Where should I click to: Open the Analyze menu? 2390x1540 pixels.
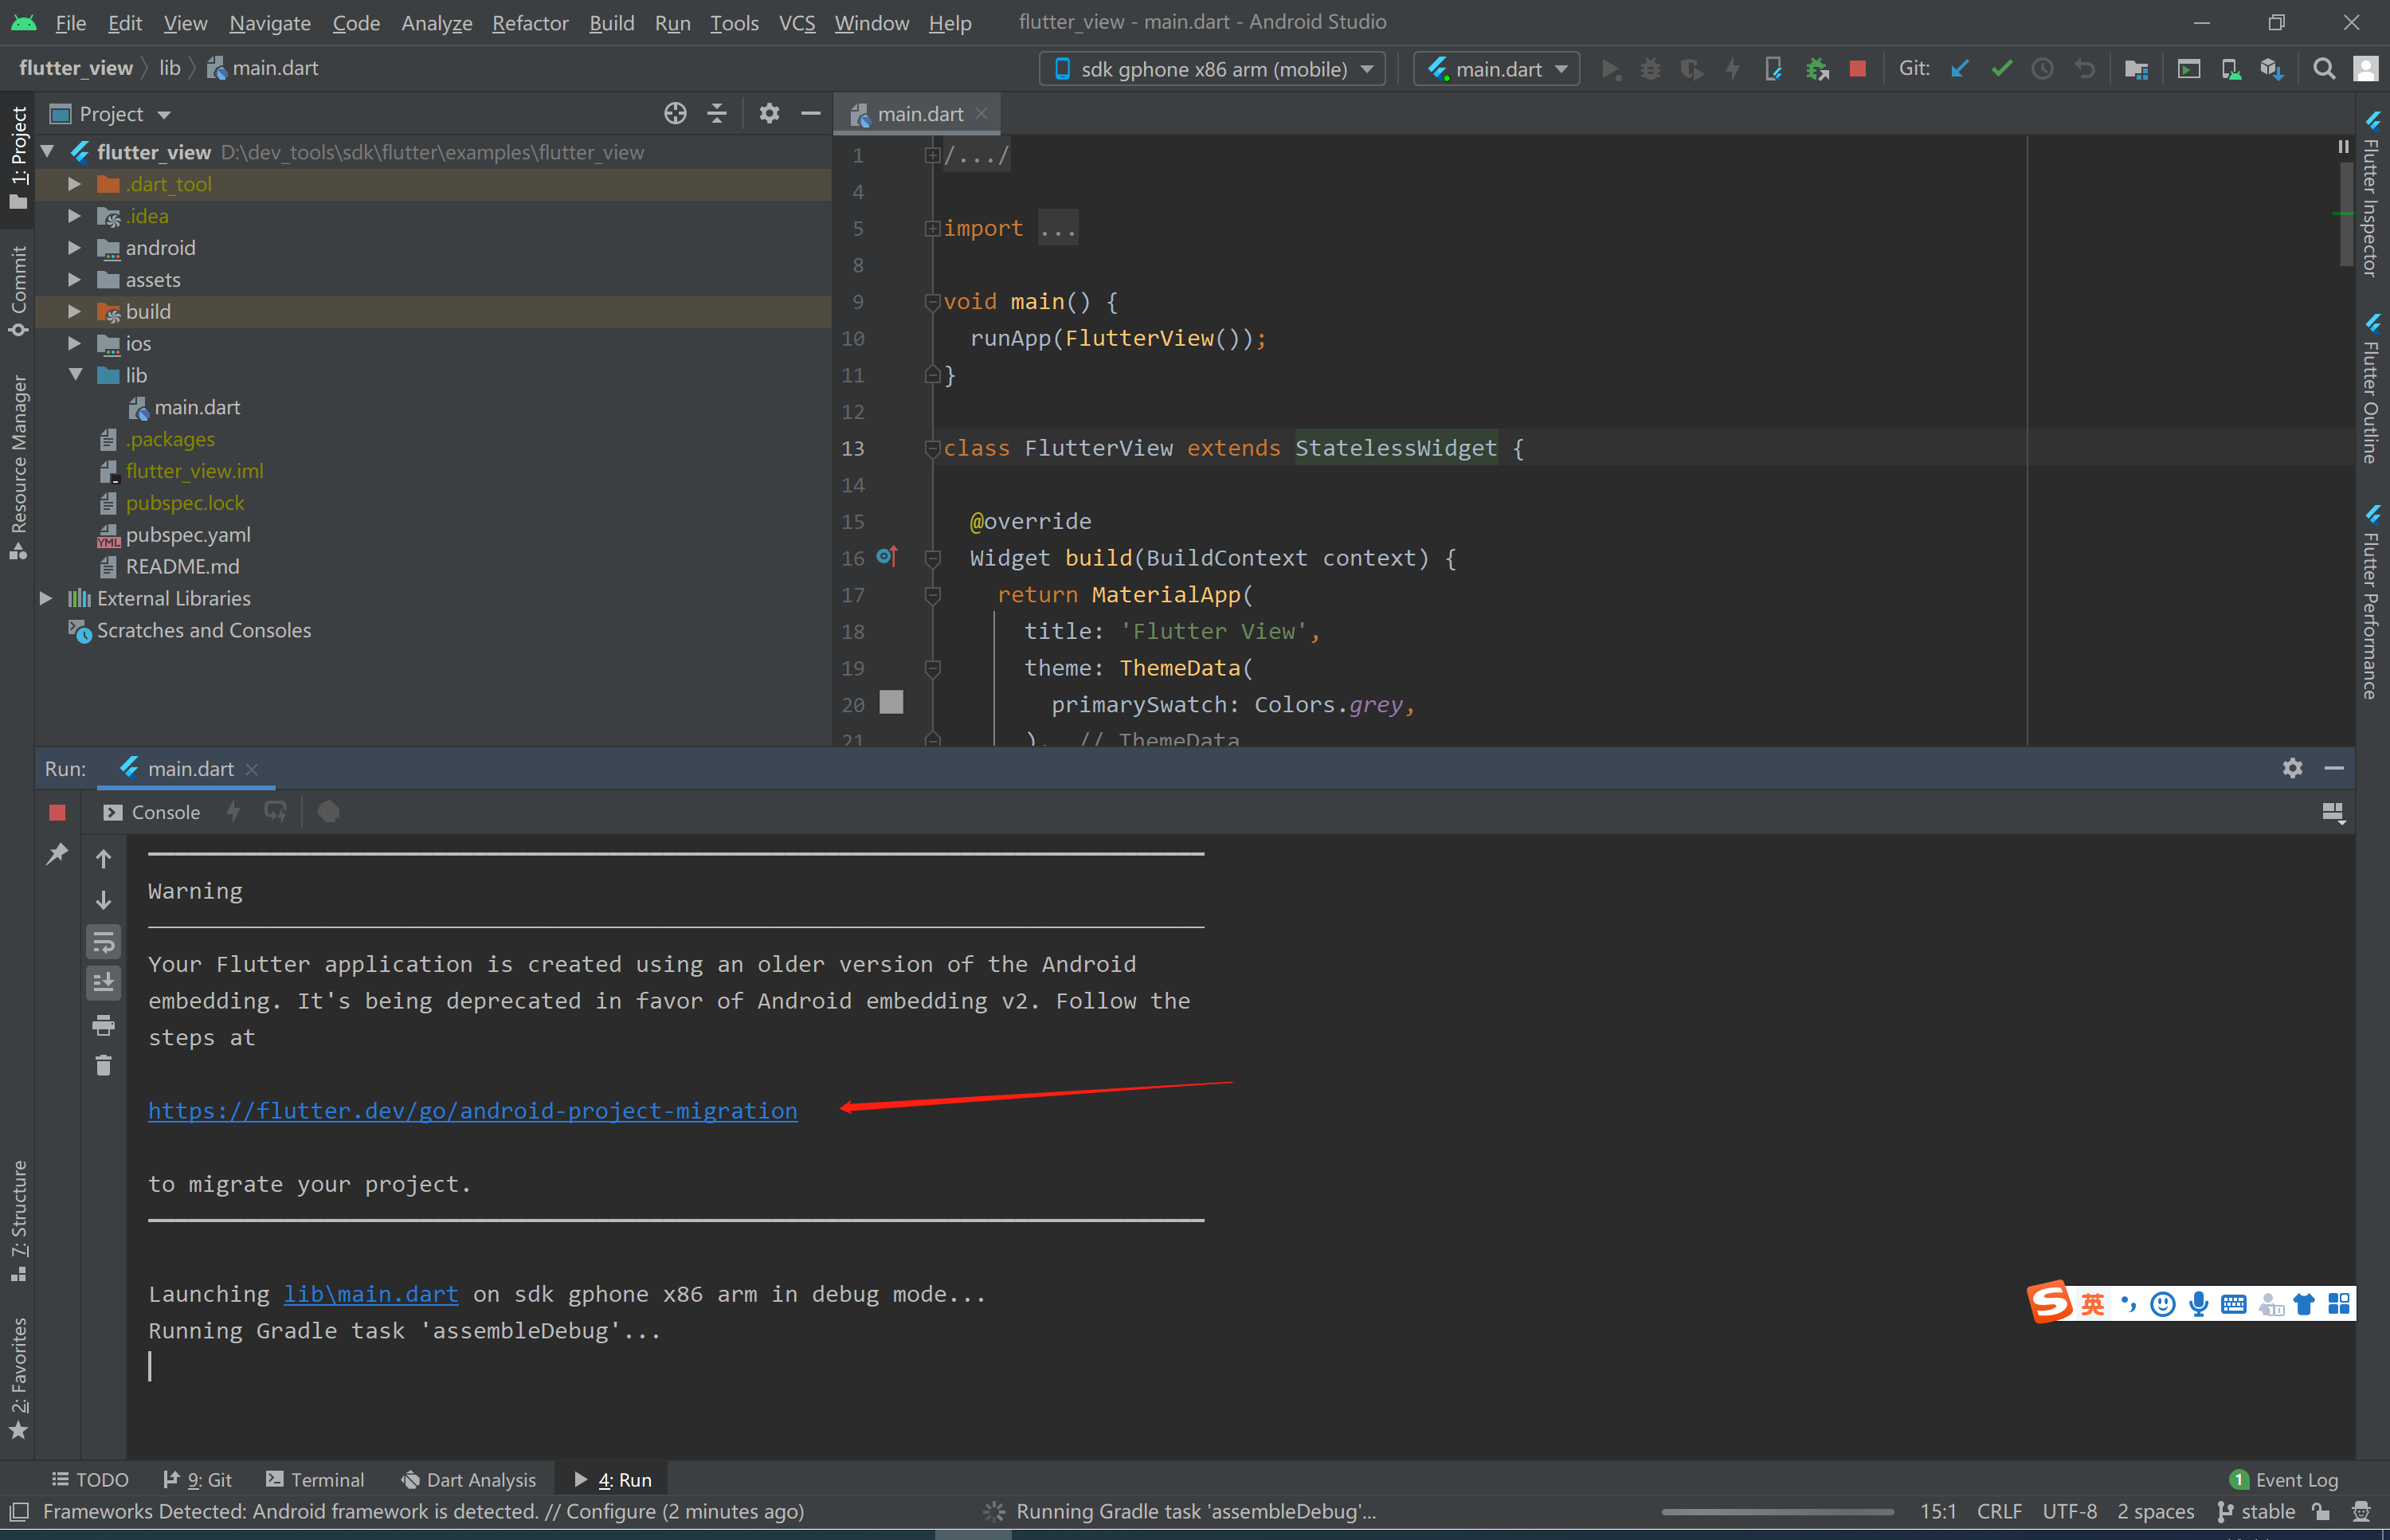tap(437, 22)
